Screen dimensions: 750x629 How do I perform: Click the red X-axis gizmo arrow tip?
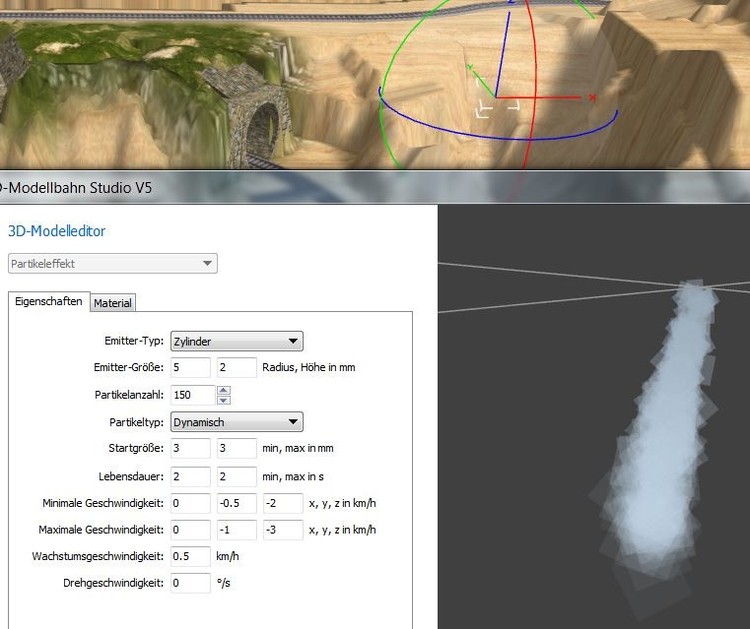click(592, 98)
